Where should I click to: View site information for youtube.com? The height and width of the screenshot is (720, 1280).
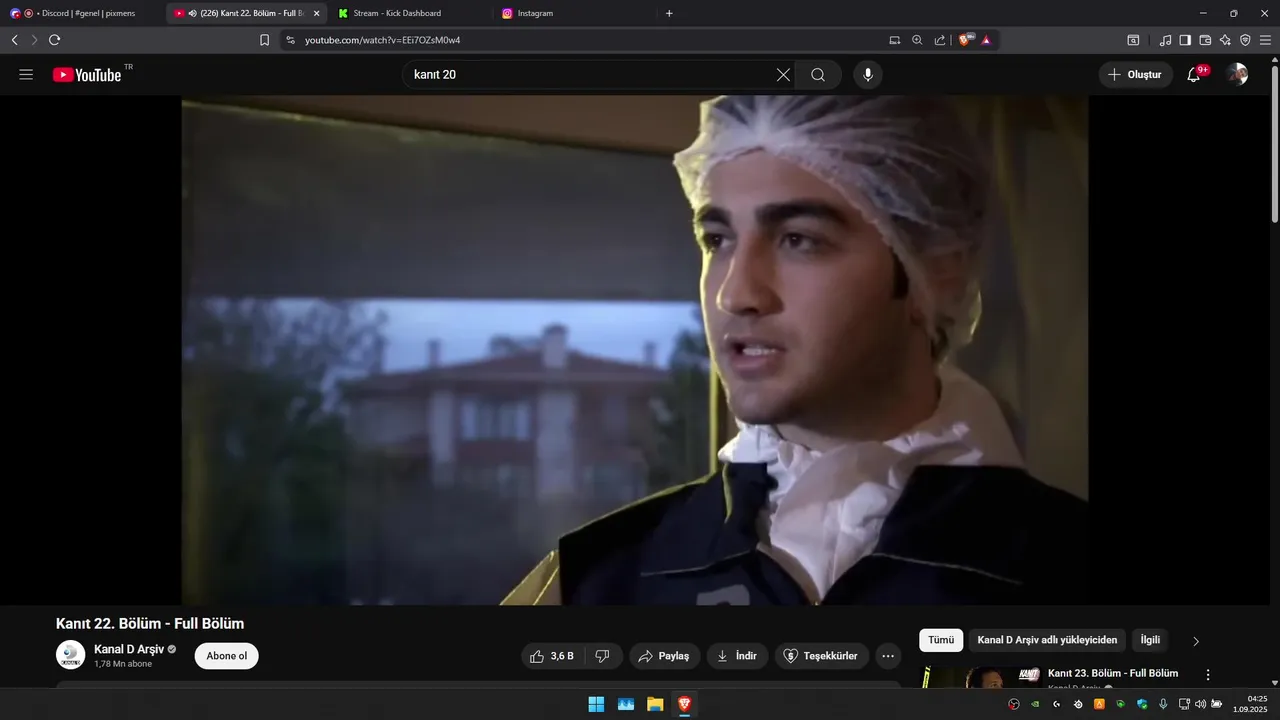click(x=290, y=40)
